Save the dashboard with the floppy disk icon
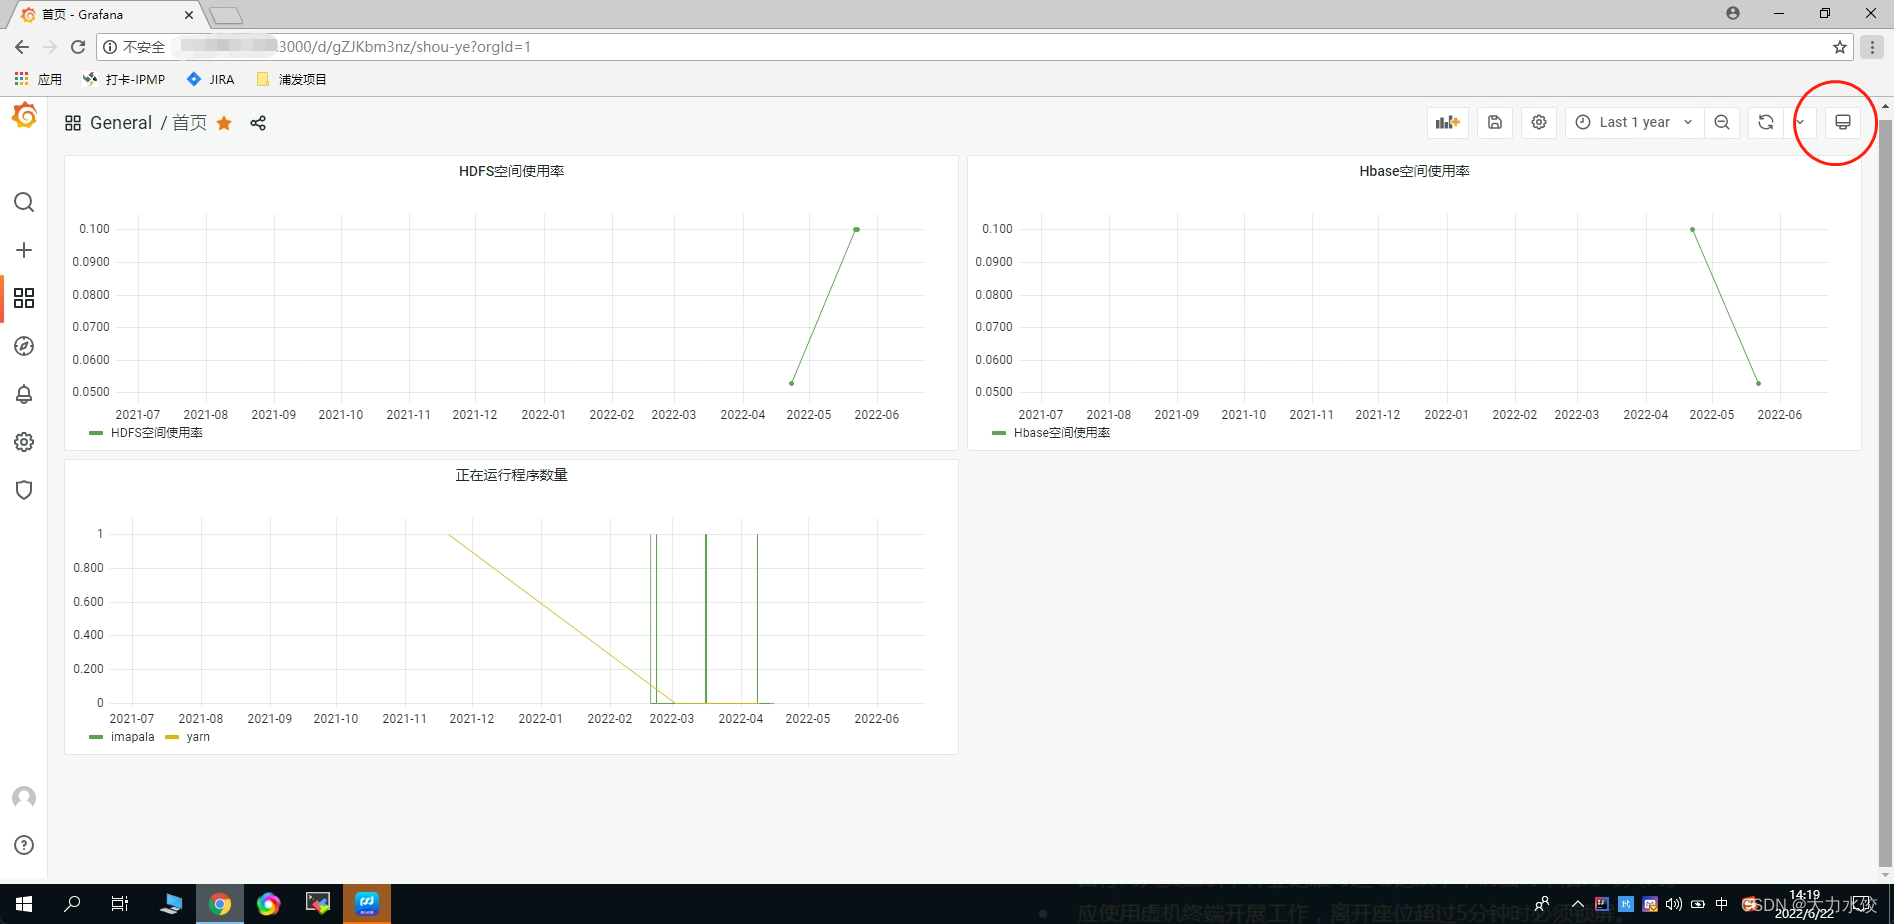 (1494, 122)
